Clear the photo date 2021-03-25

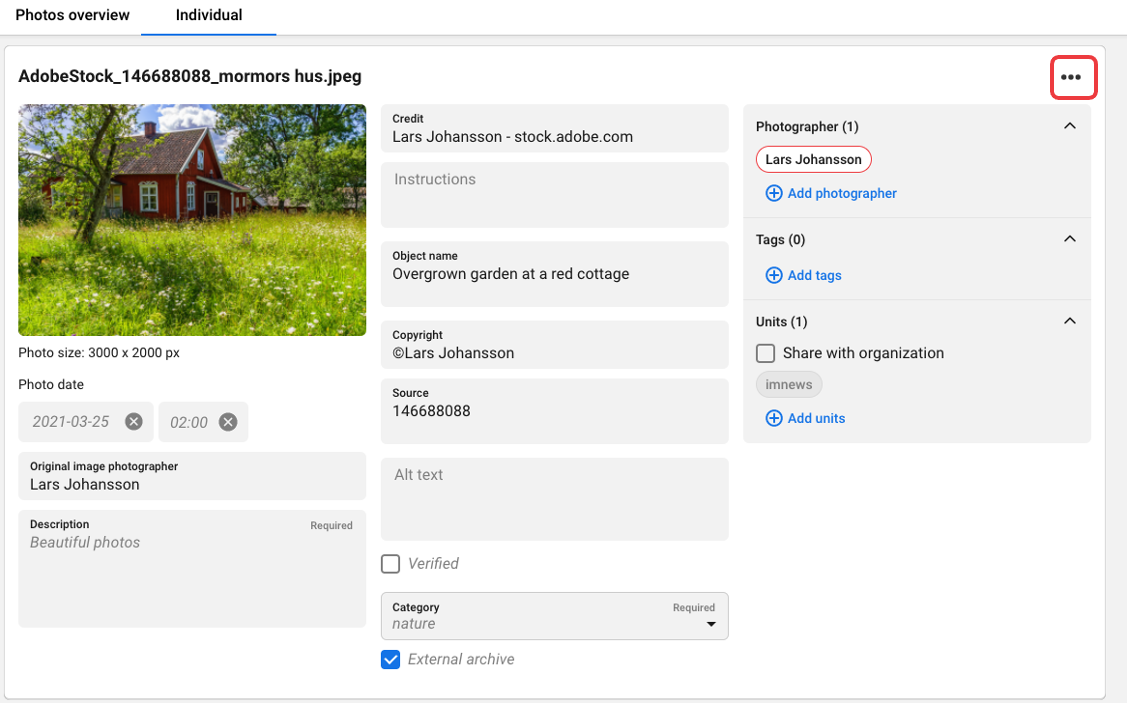coord(134,422)
